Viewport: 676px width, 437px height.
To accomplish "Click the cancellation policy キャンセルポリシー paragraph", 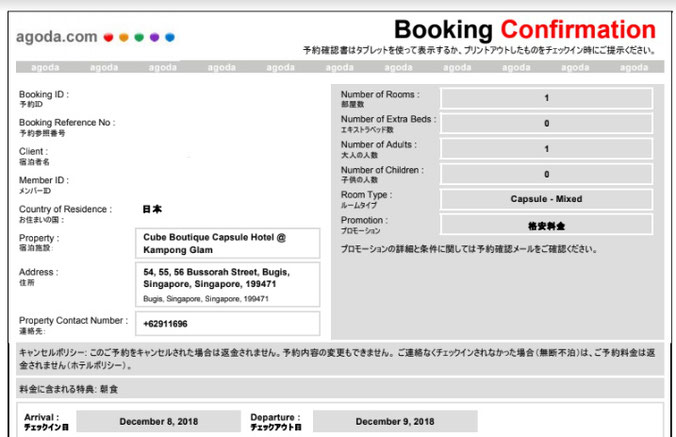I will (337, 359).
